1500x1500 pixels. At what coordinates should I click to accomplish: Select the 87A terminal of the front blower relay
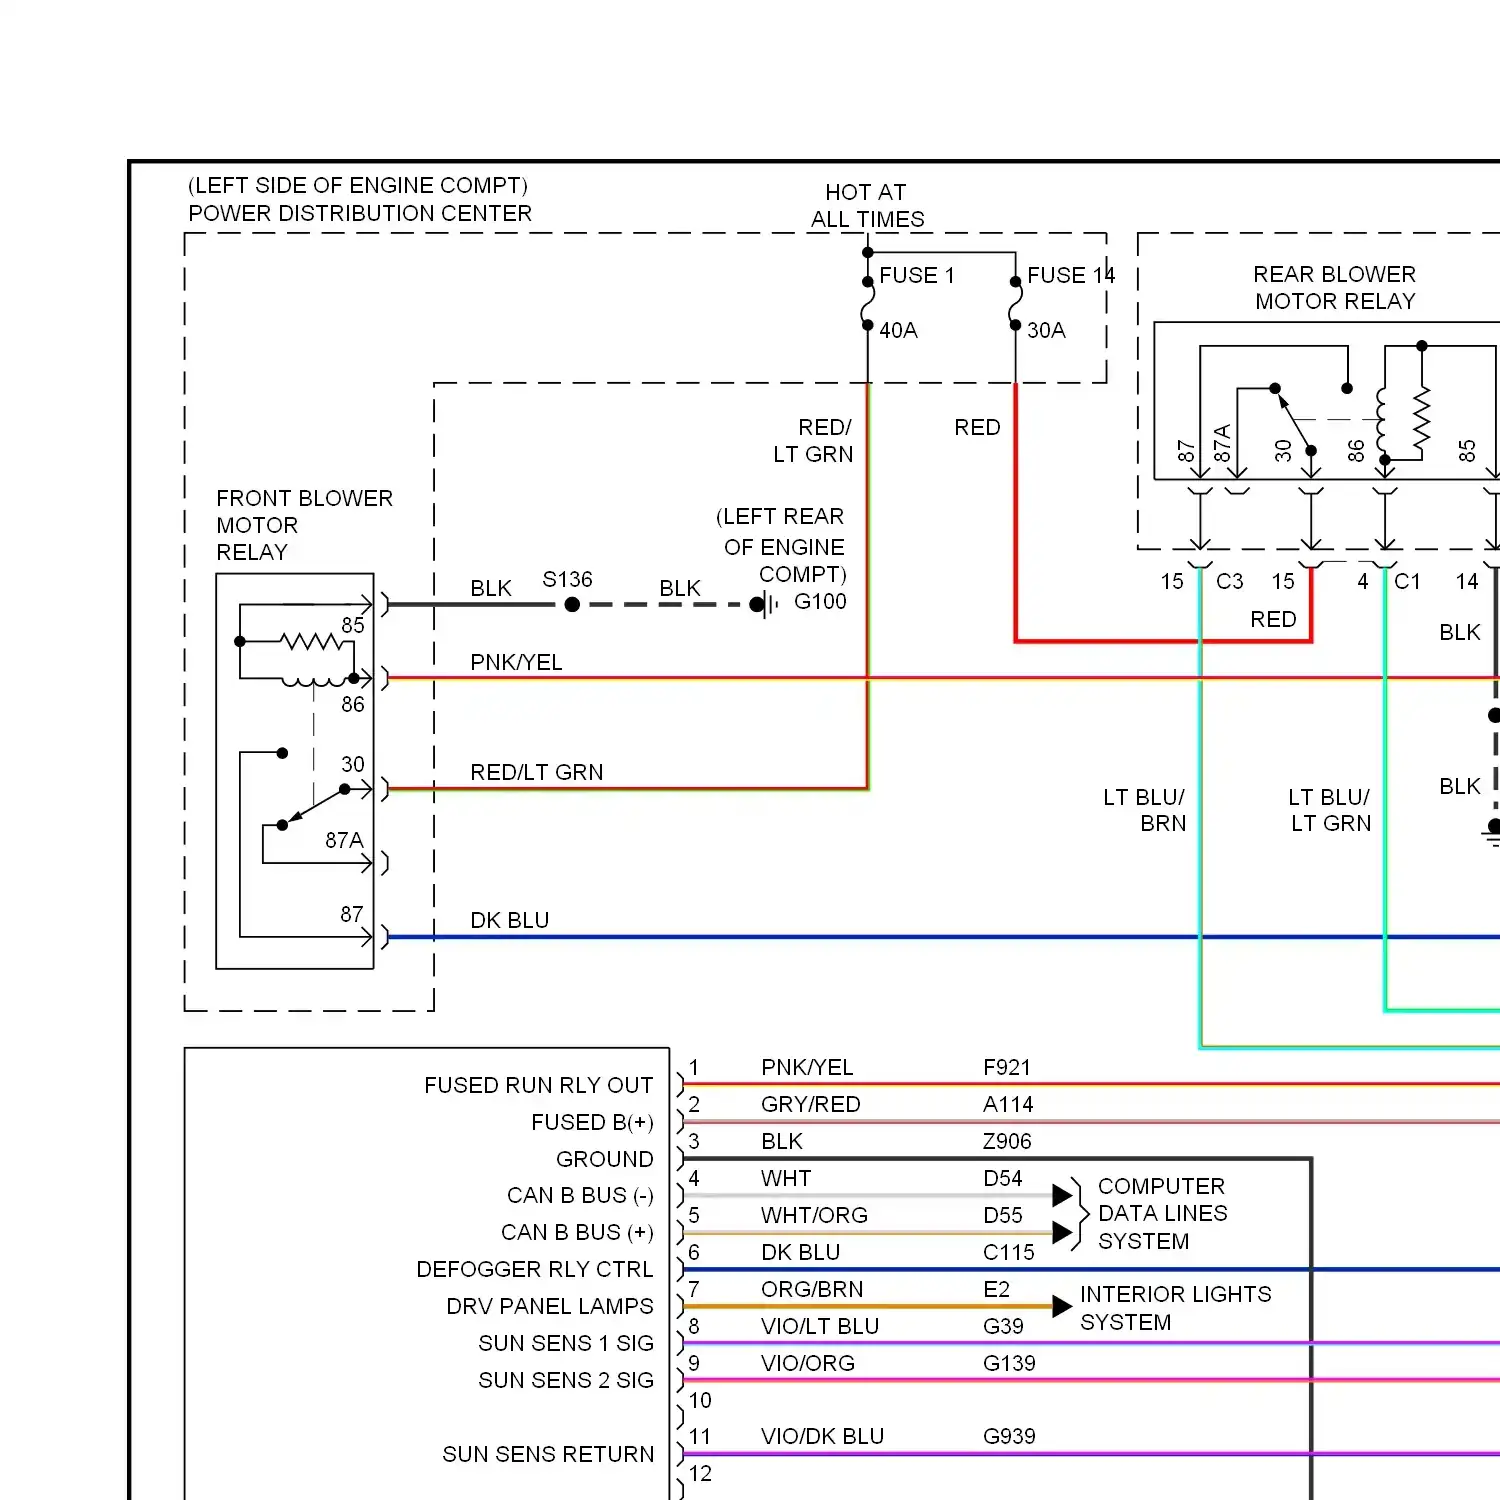(344, 840)
